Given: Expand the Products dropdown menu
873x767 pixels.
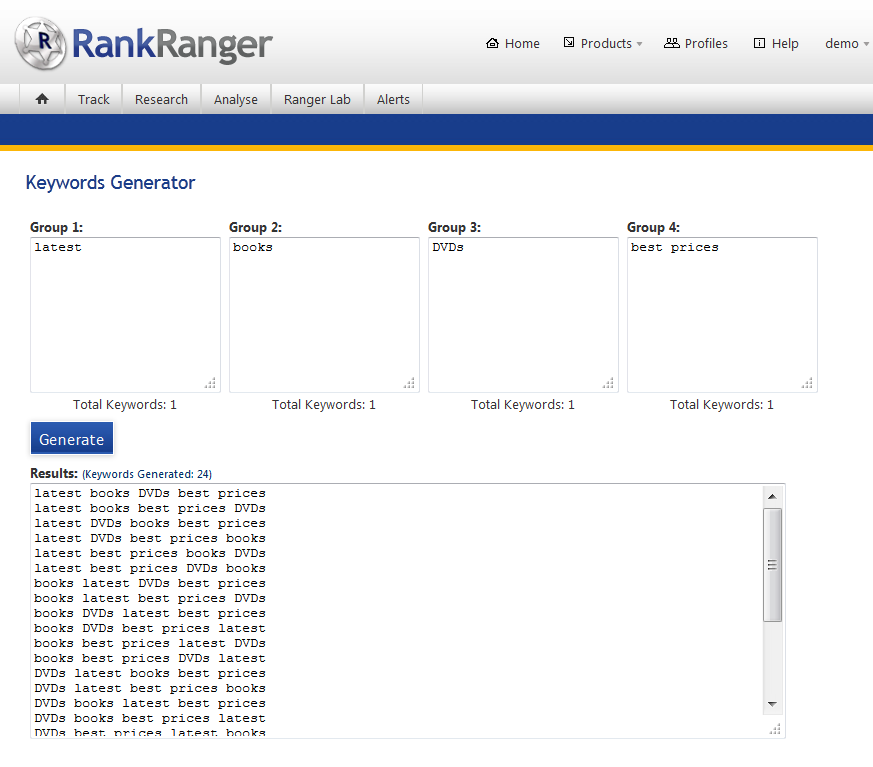Looking at the screenshot, I should click(602, 43).
